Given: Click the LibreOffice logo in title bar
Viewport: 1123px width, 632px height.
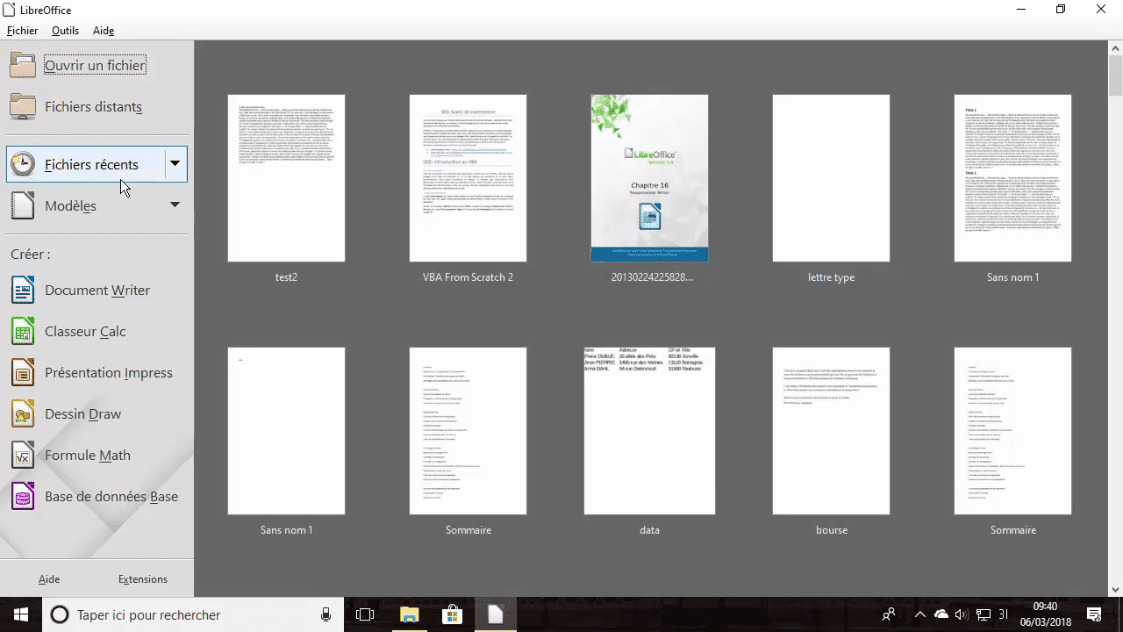Looking at the screenshot, I should pos(9,10).
